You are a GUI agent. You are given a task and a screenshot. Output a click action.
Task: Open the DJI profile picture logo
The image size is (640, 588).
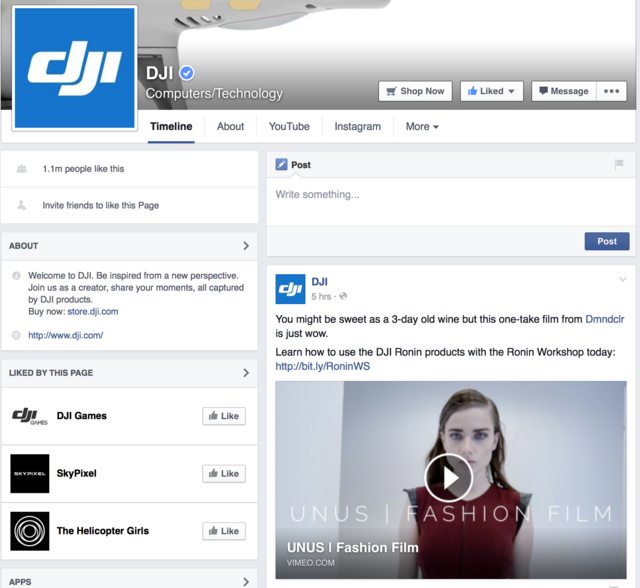[74, 68]
